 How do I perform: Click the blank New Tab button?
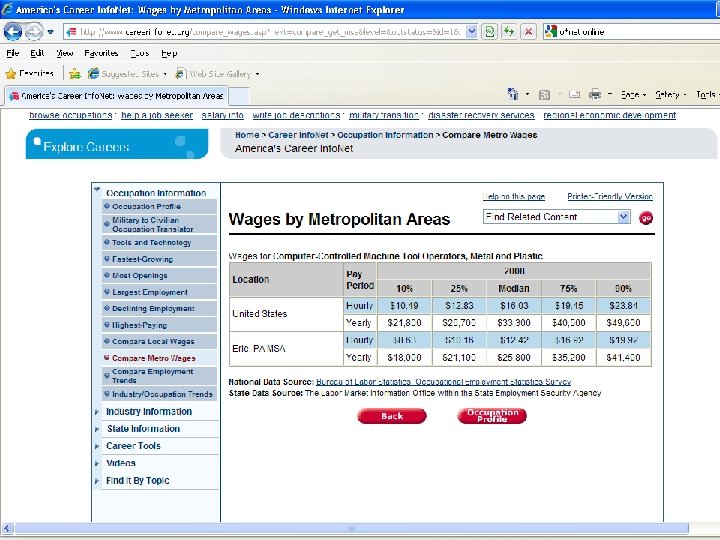[239, 96]
